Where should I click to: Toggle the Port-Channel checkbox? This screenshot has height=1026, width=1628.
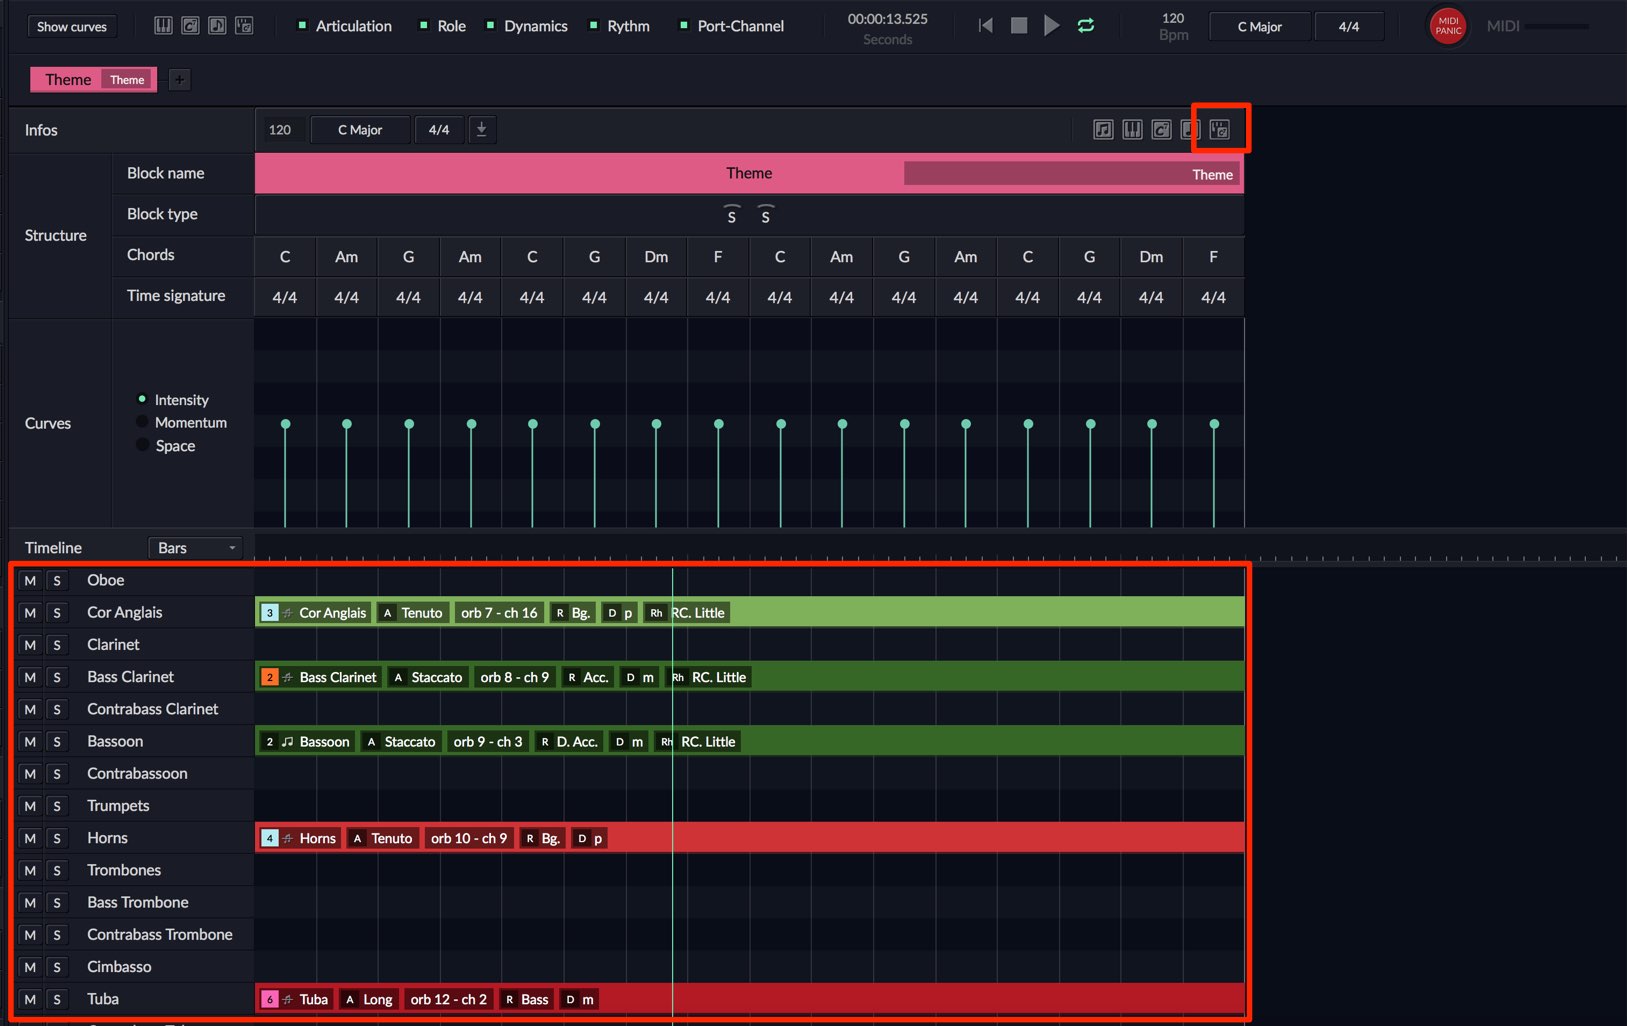[x=684, y=25]
